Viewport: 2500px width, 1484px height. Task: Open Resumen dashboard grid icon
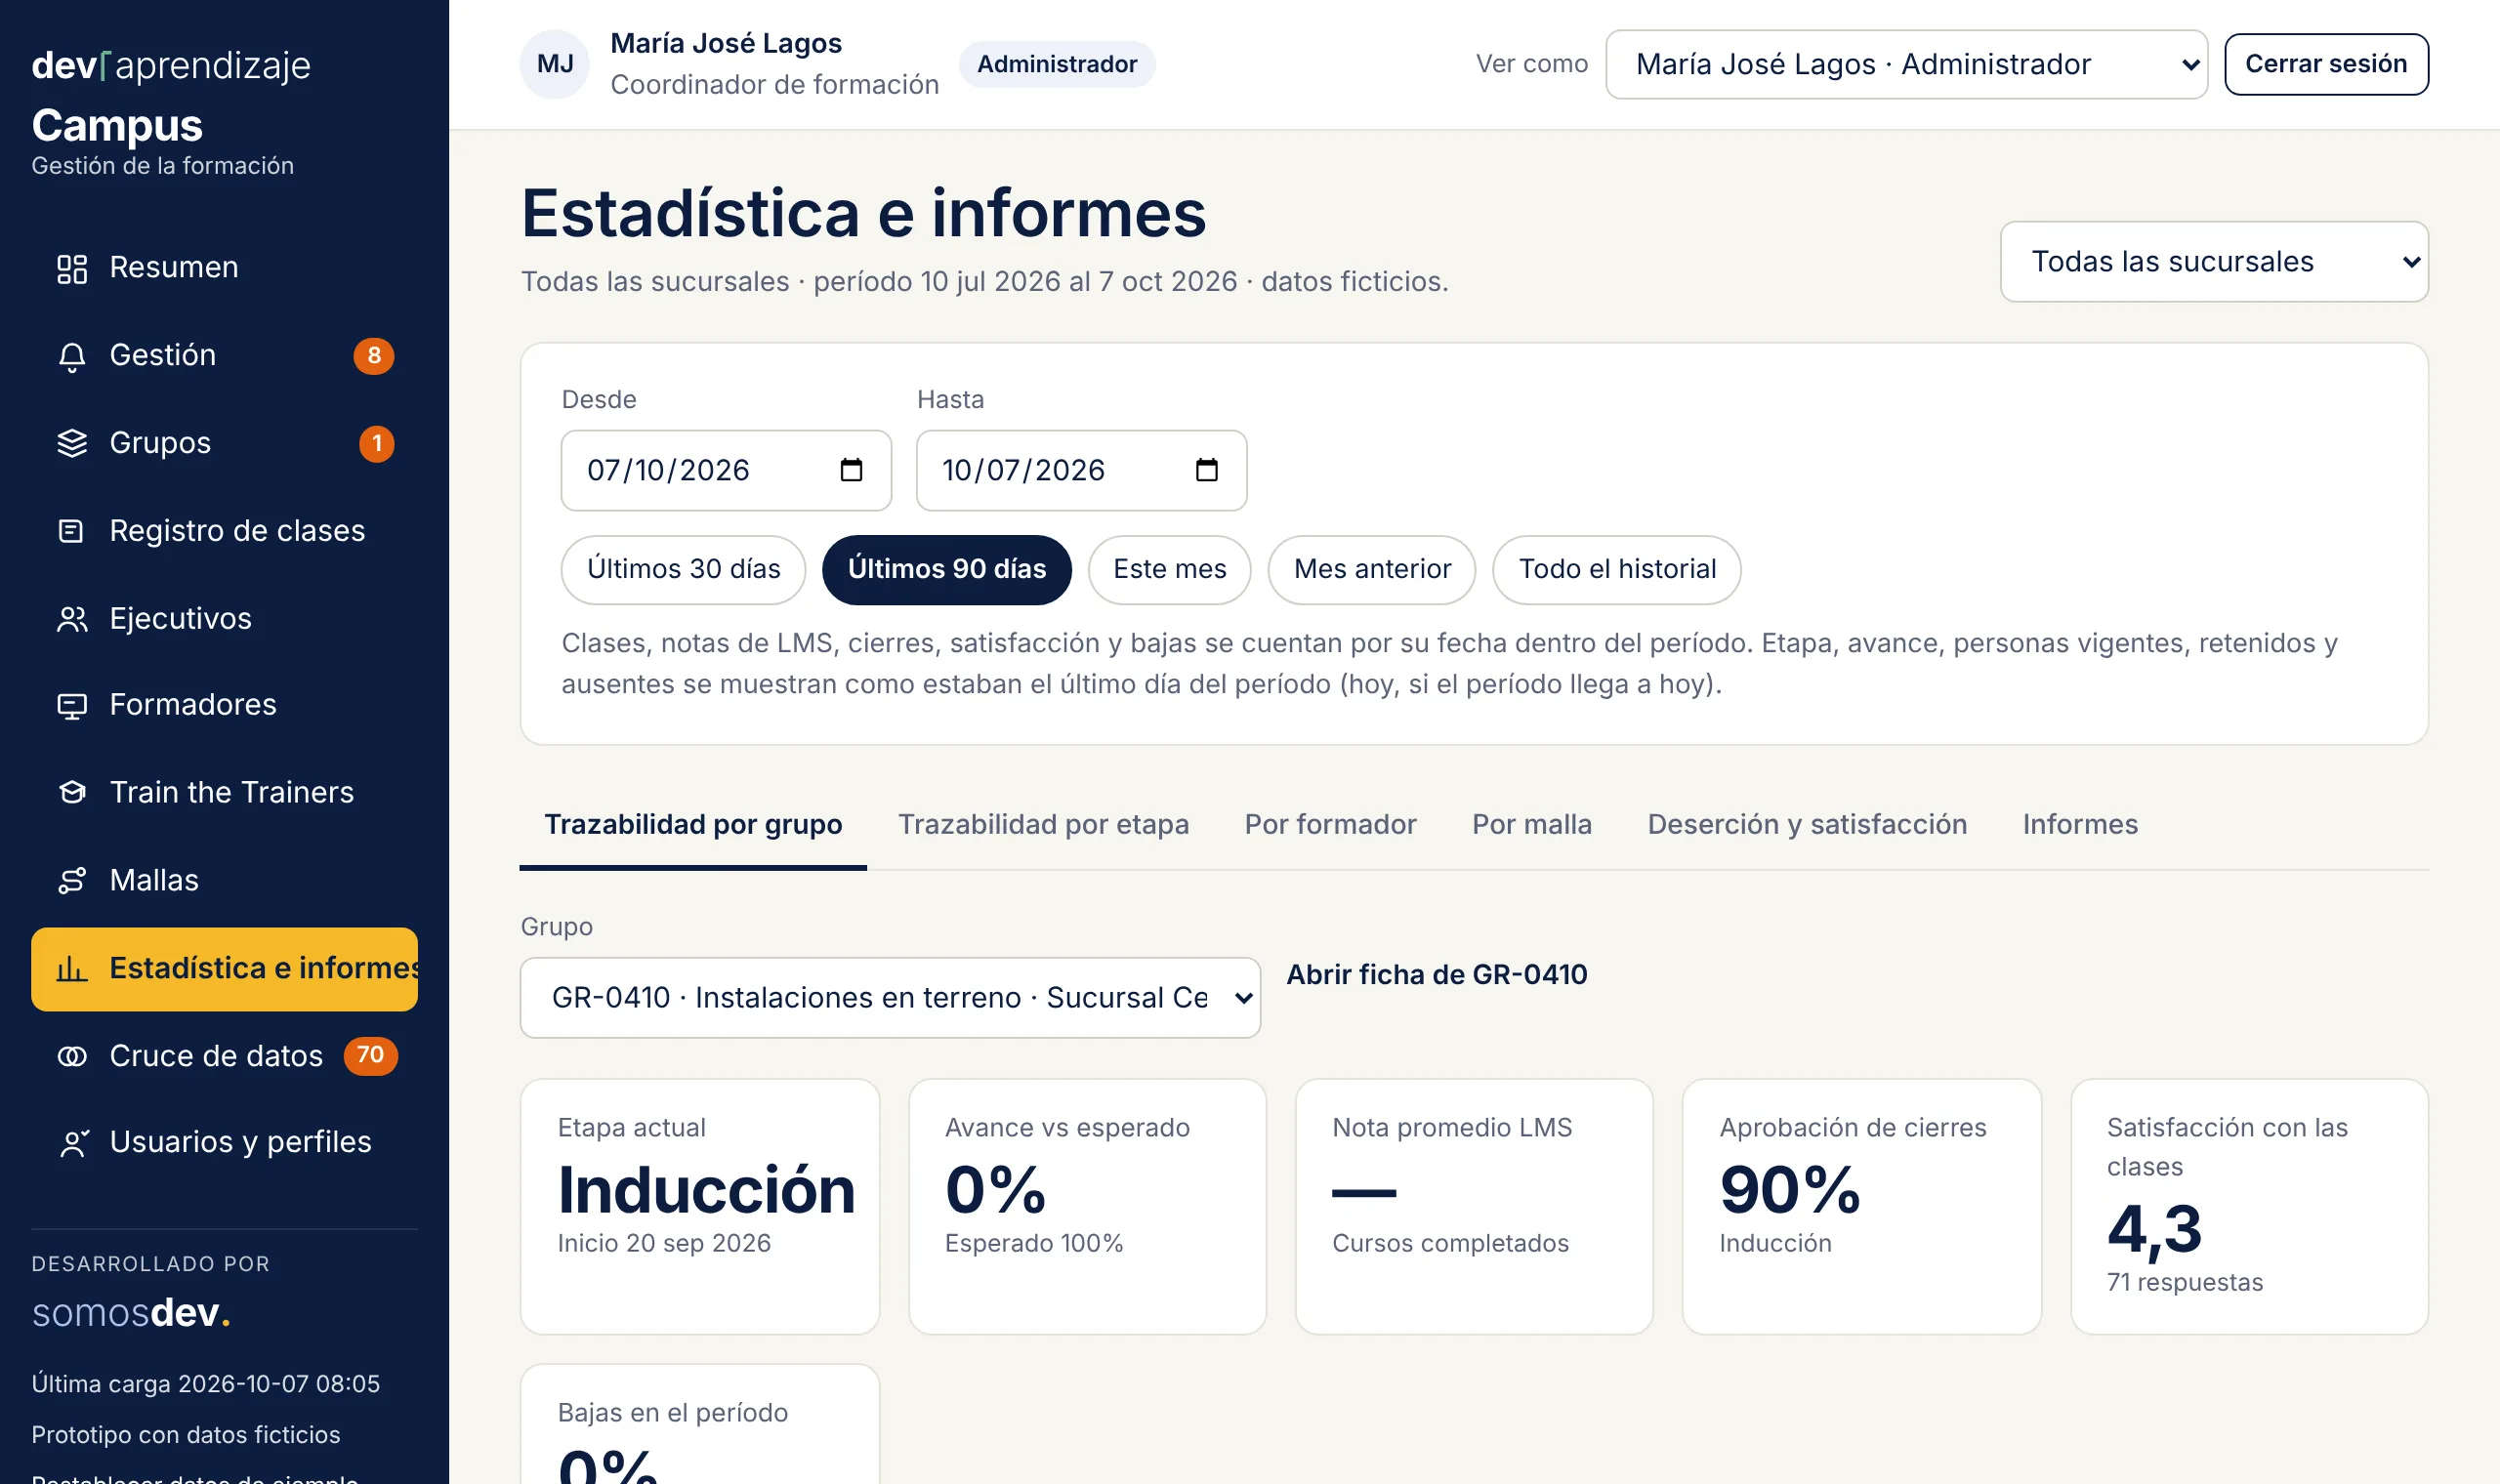(x=72, y=268)
